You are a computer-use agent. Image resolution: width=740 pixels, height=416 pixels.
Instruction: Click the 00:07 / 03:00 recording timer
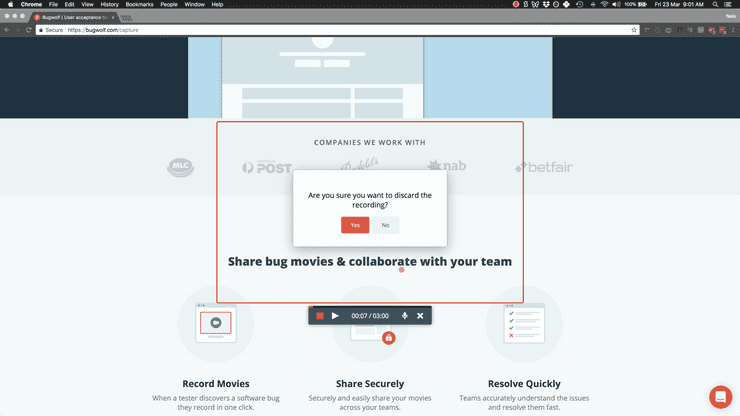coord(370,315)
